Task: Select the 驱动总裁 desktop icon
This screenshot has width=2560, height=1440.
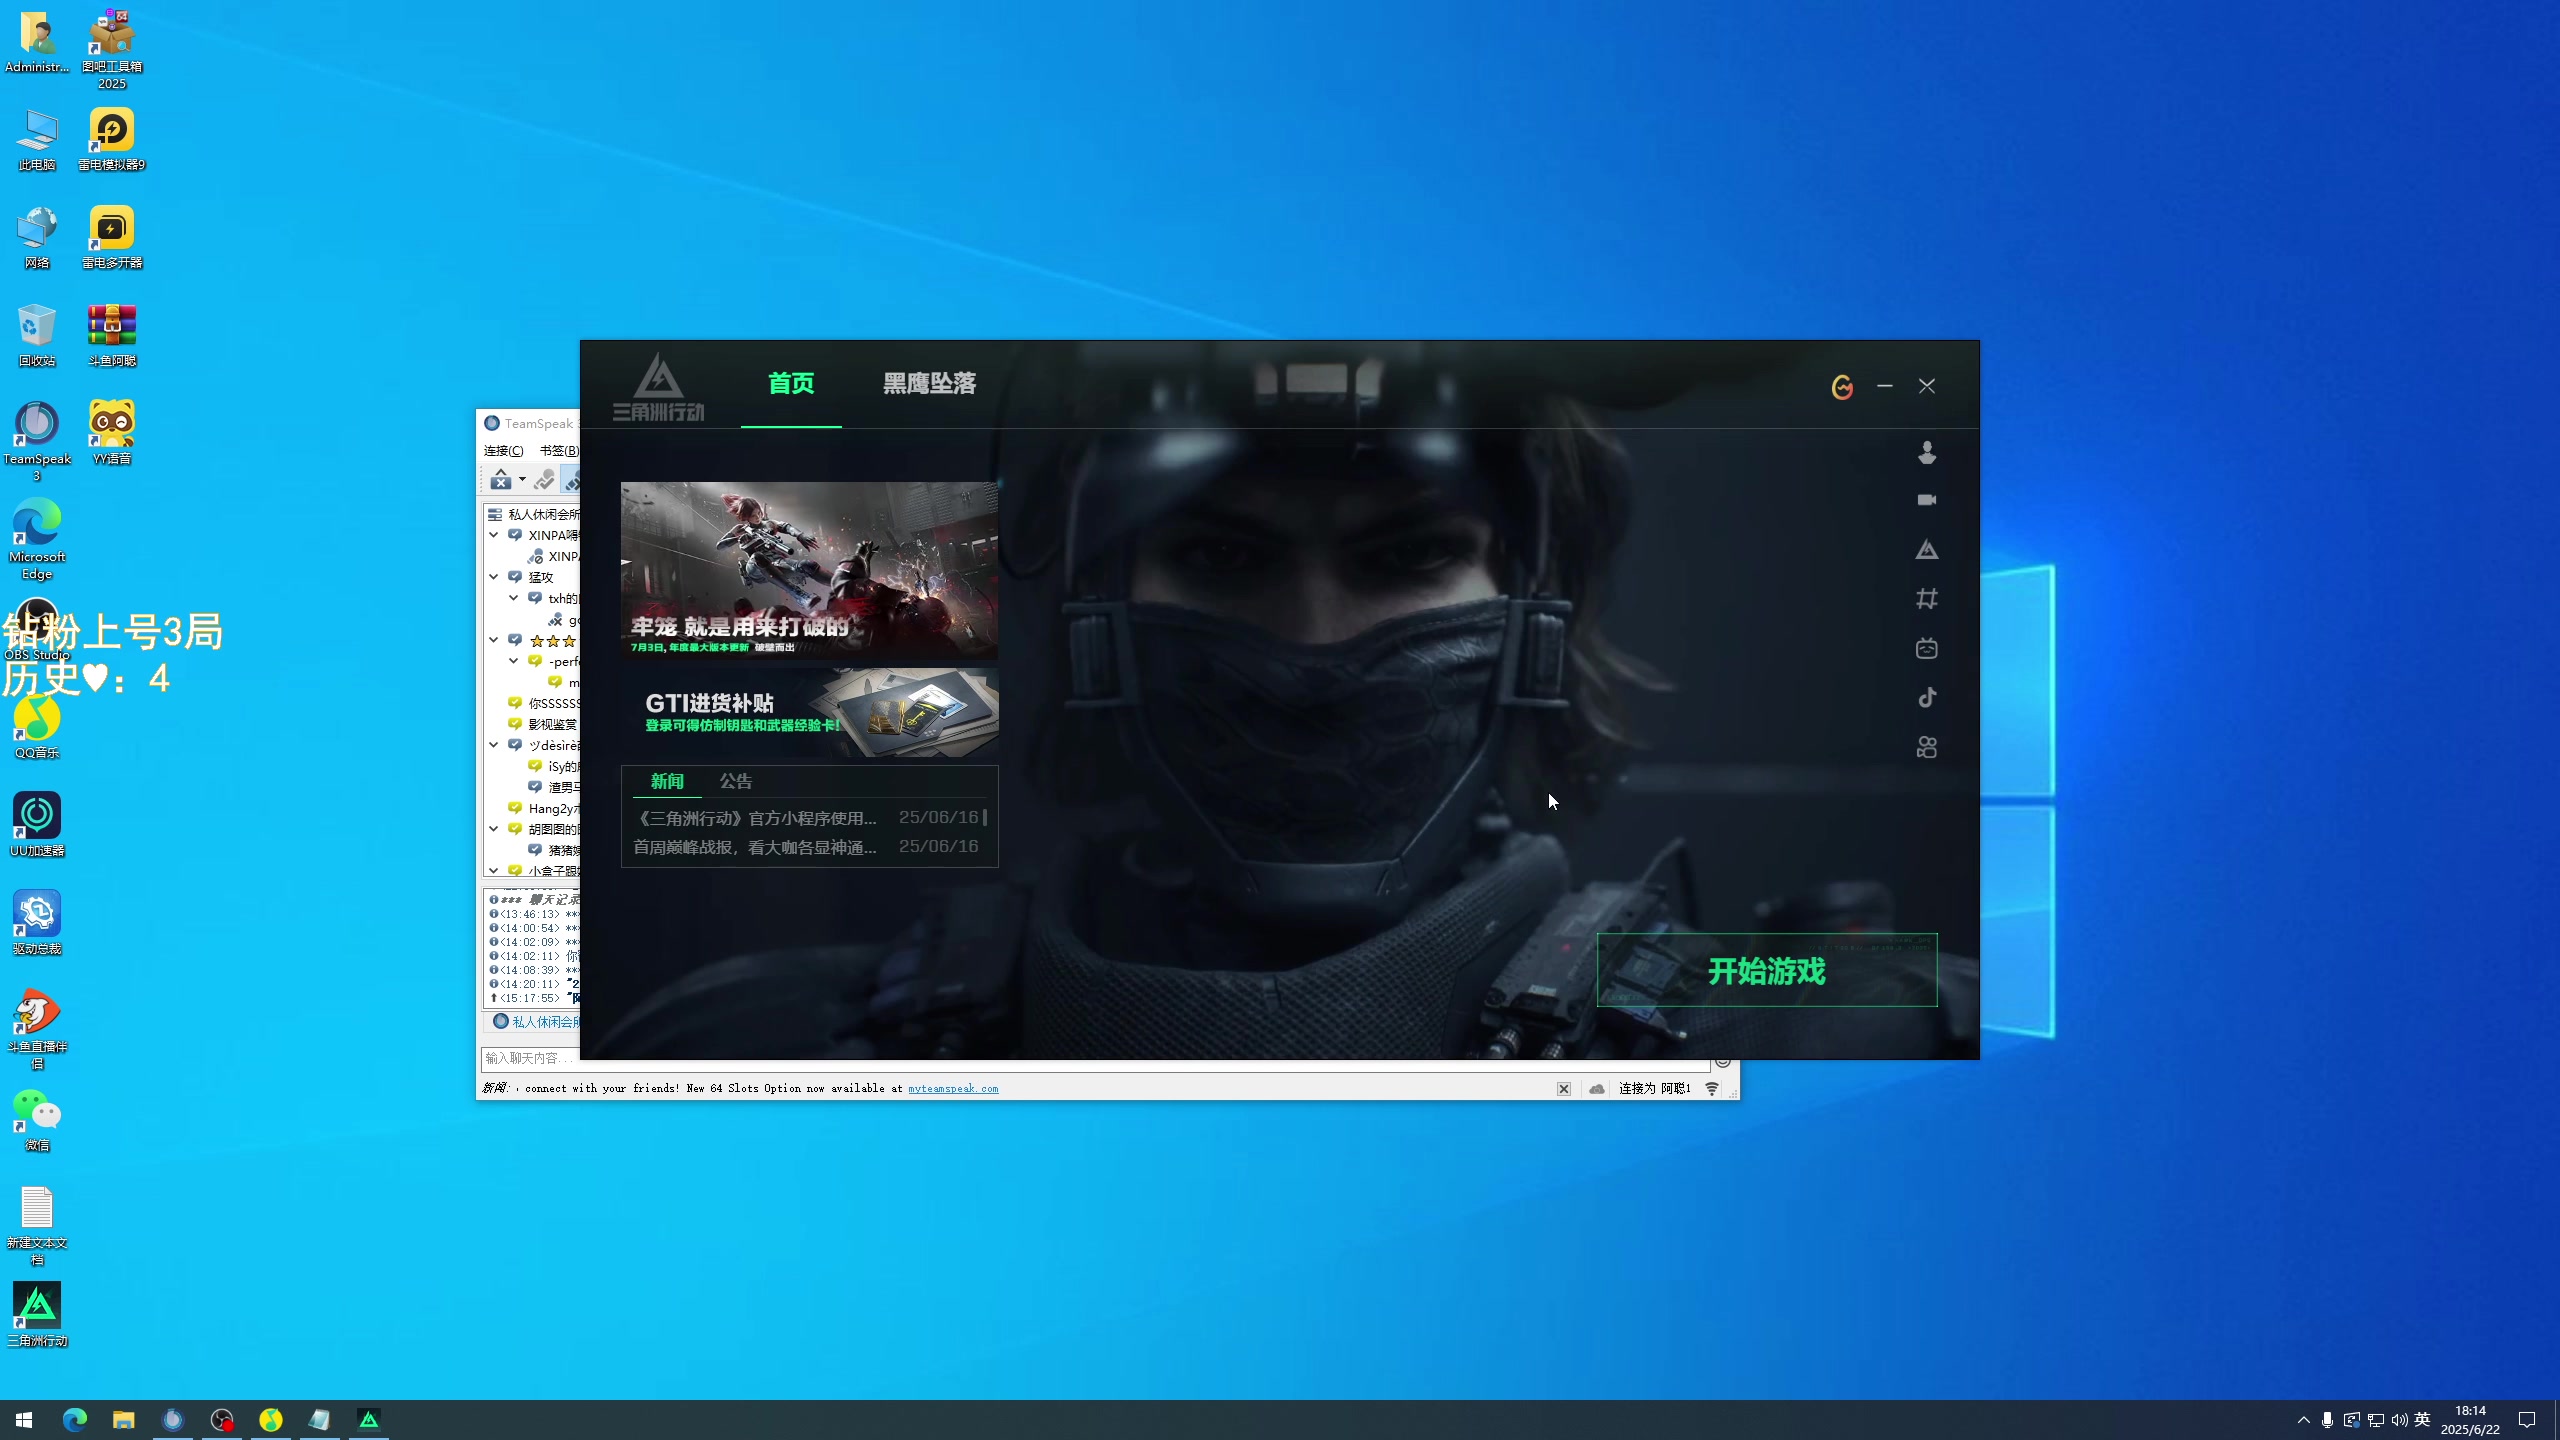Action: (37, 924)
